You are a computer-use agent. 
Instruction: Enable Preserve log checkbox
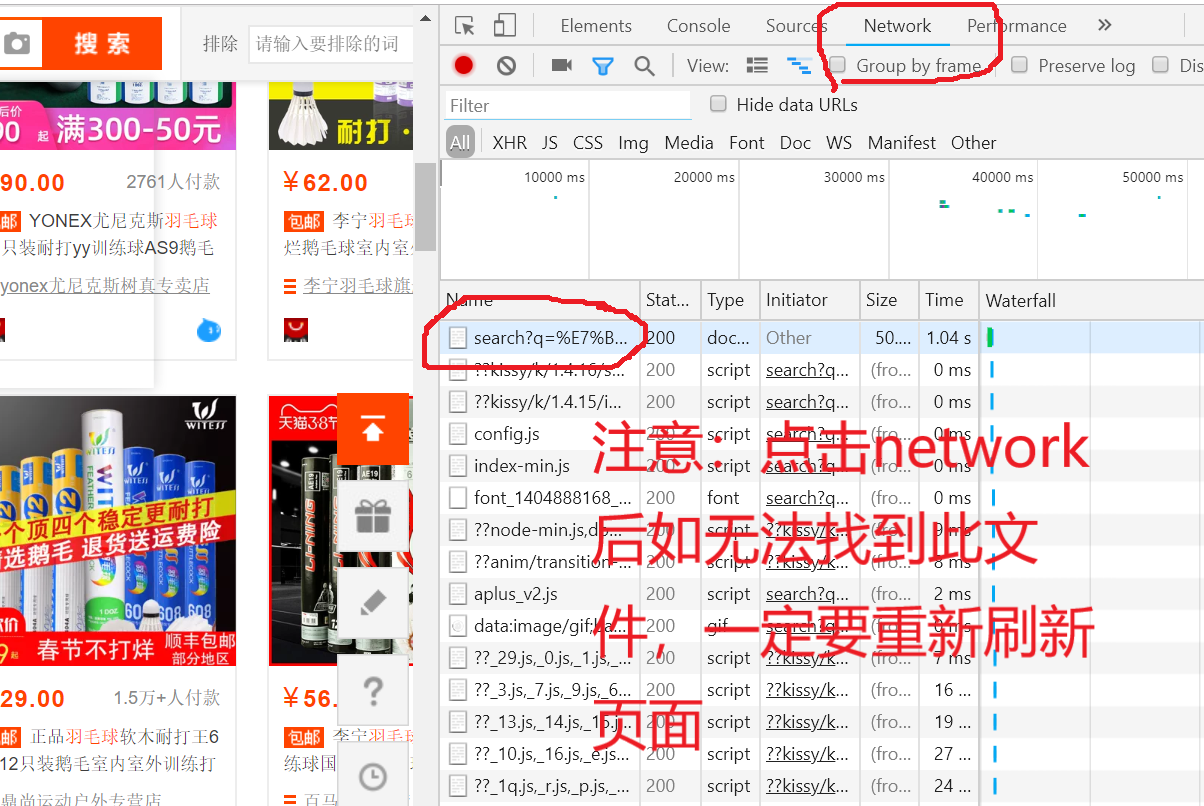click(x=1019, y=65)
